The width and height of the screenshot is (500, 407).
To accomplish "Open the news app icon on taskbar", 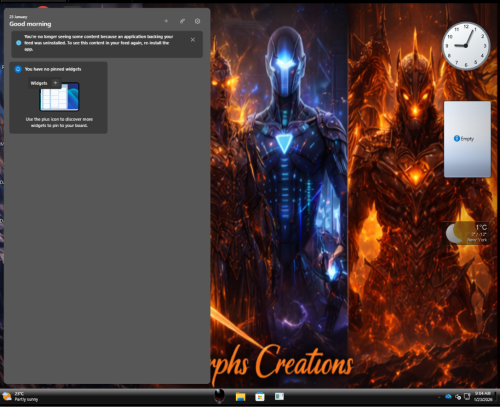I will 279,396.
